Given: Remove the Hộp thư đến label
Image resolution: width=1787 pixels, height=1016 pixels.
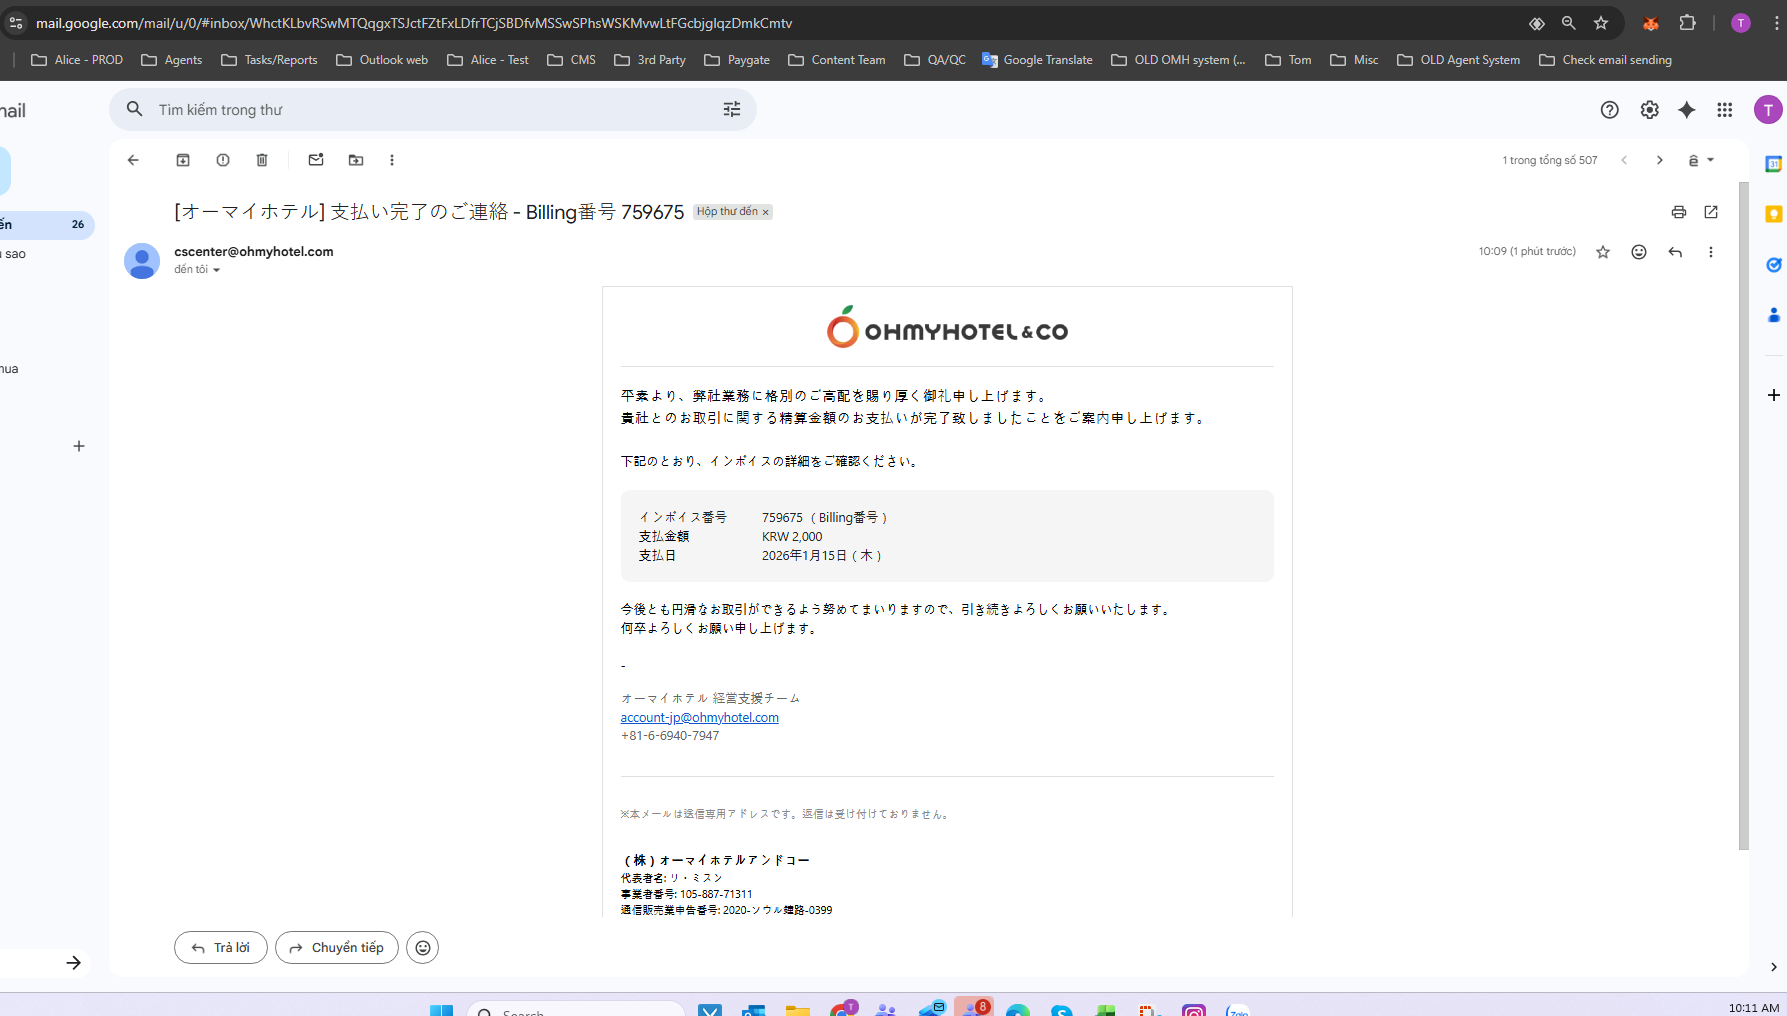Looking at the screenshot, I should point(766,213).
